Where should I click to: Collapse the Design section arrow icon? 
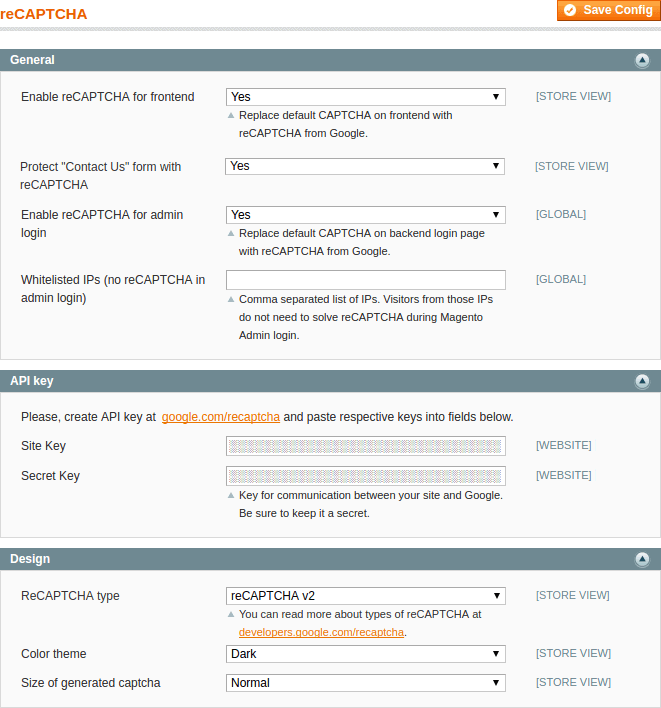[642, 559]
